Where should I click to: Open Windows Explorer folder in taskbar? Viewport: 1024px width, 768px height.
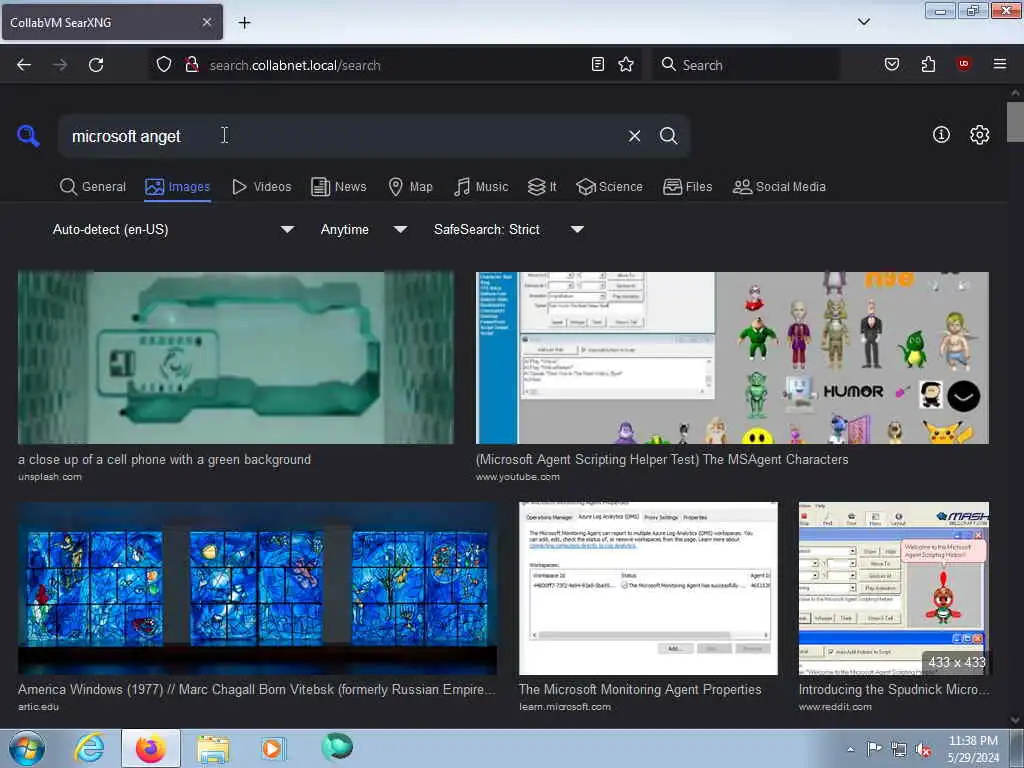213,748
